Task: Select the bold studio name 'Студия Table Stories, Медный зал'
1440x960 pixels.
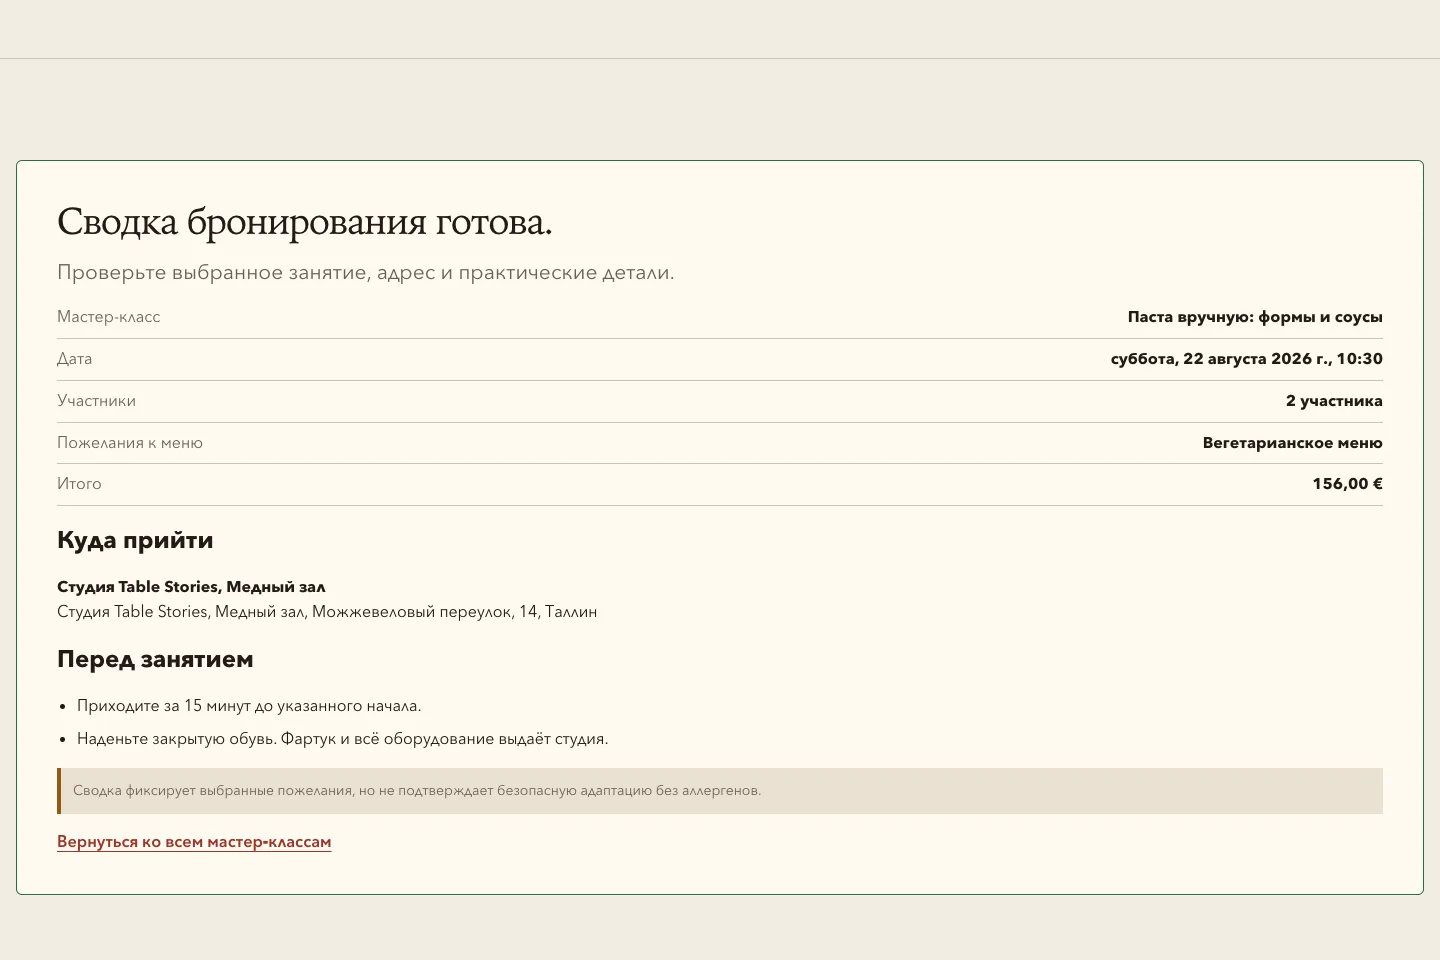Action: click(x=191, y=587)
